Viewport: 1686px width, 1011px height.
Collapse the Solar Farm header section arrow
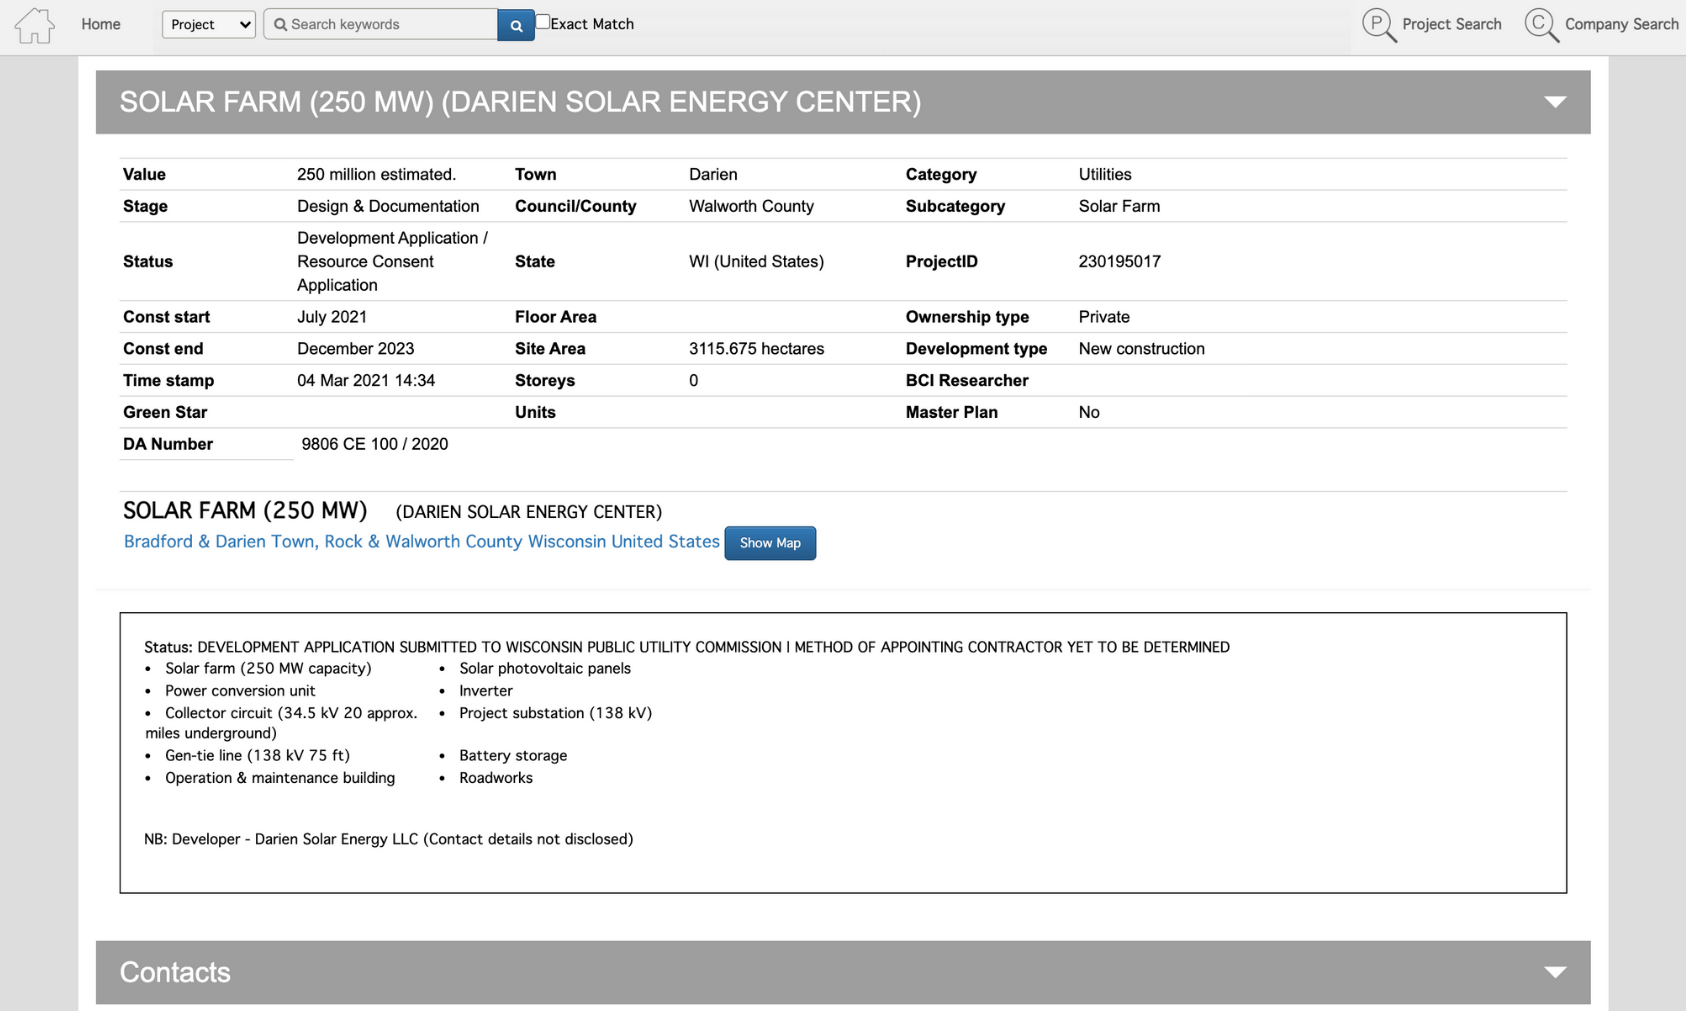coord(1555,102)
